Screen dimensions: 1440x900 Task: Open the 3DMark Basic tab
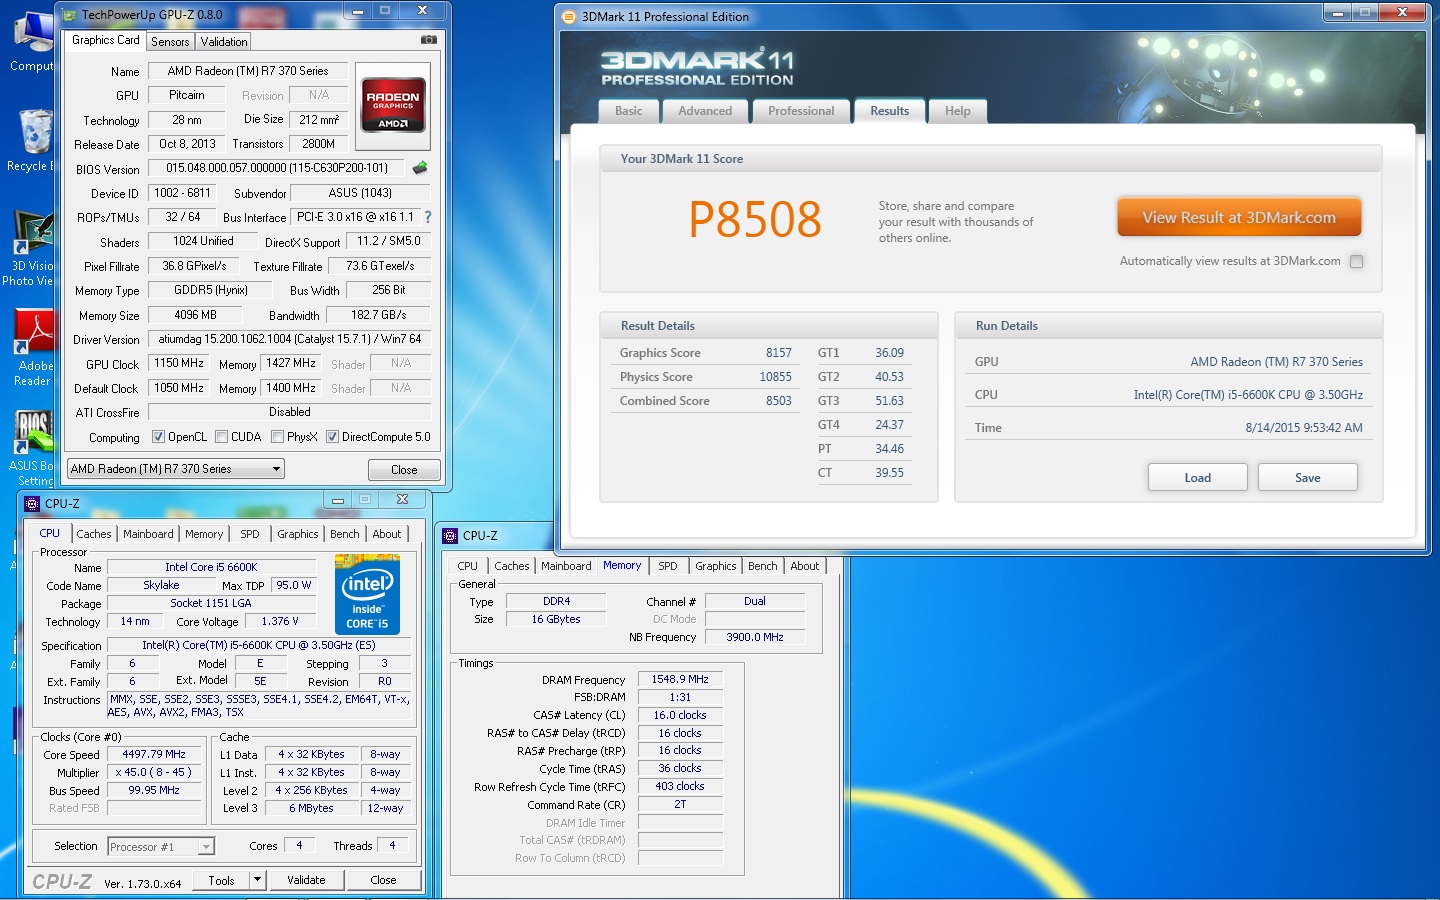(629, 111)
